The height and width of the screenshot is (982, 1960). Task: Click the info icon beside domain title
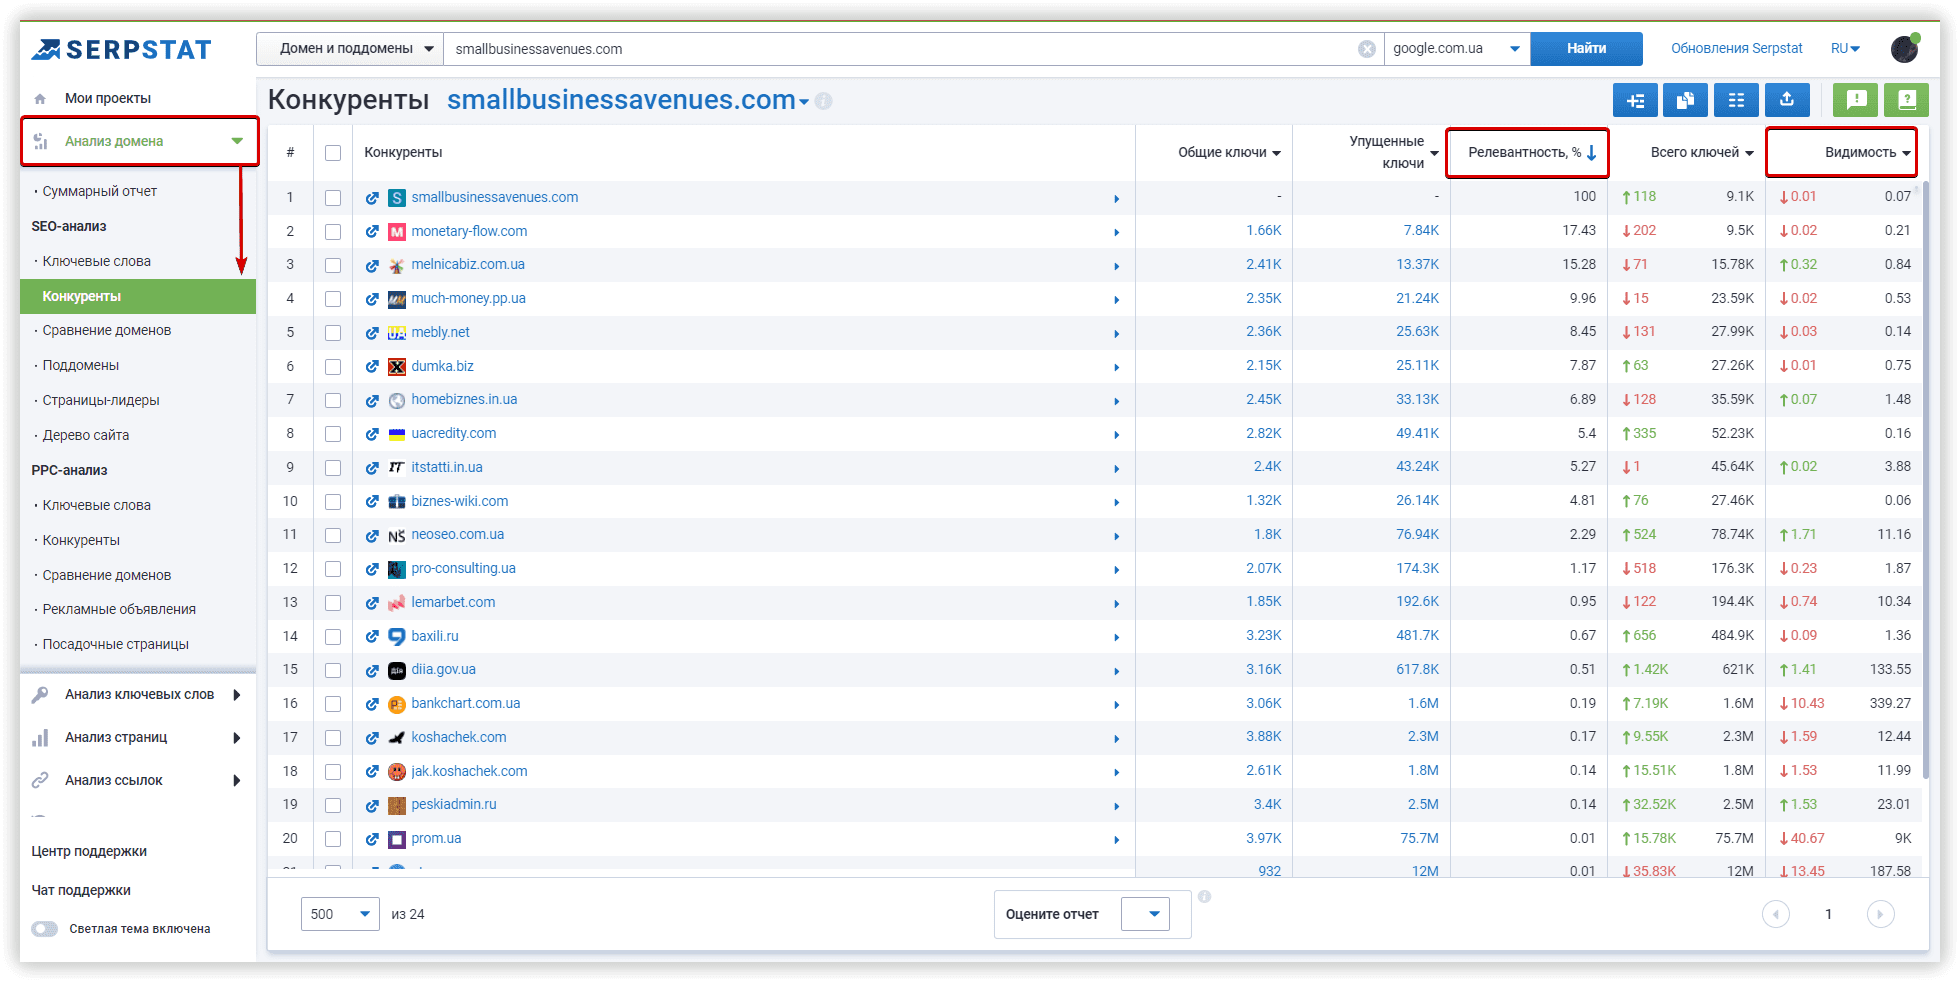point(824,101)
